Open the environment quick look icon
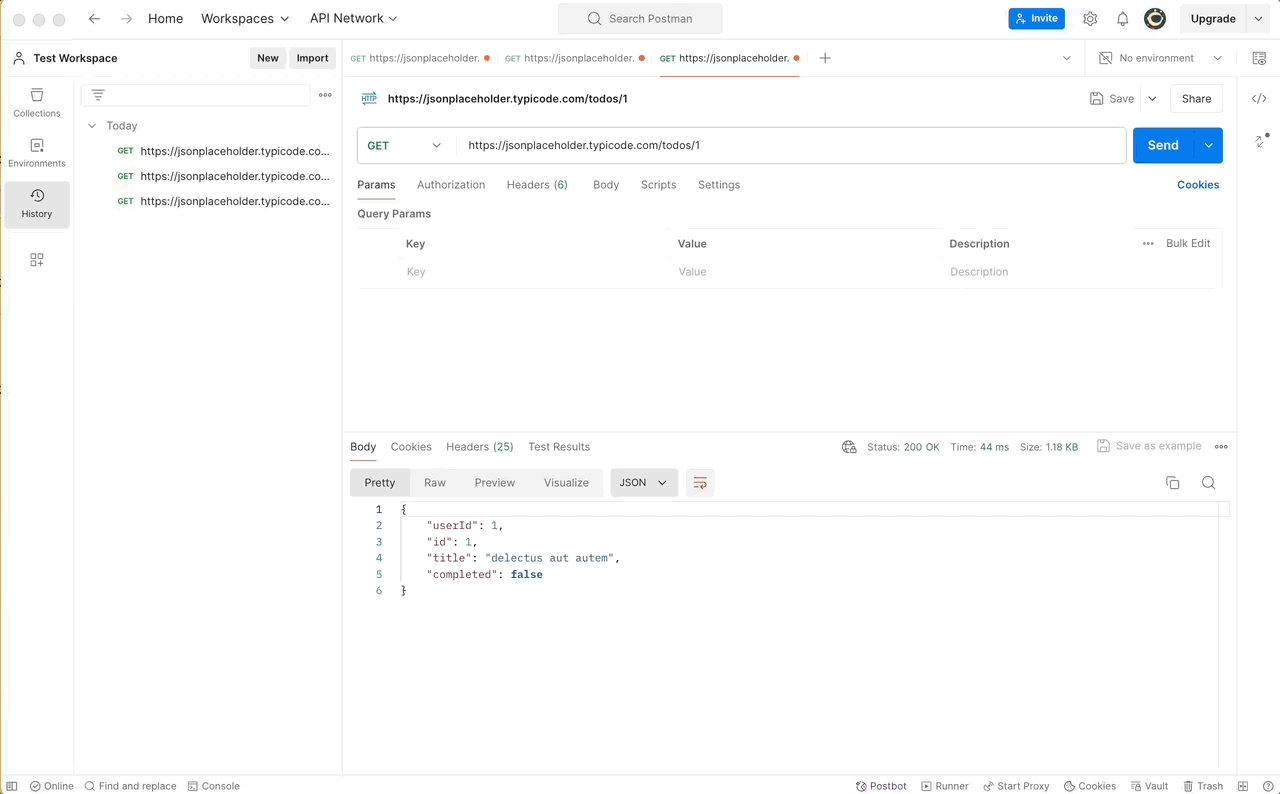The height and width of the screenshot is (794, 1280). pyautogui.click(x=1259, y=58)
